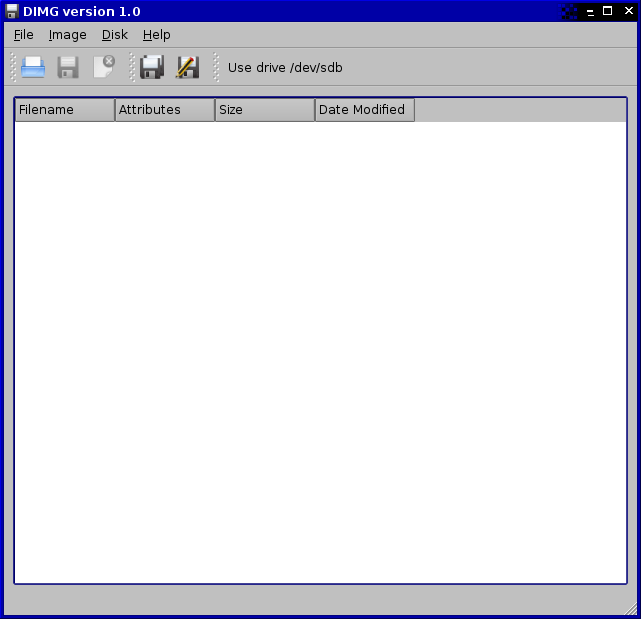Open the Disk menu

pyautogui.click(x=115, y=35)
